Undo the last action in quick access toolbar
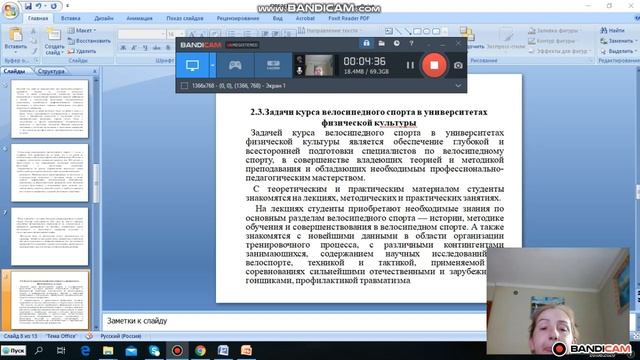640x360 pixels. tap(38, 6)
